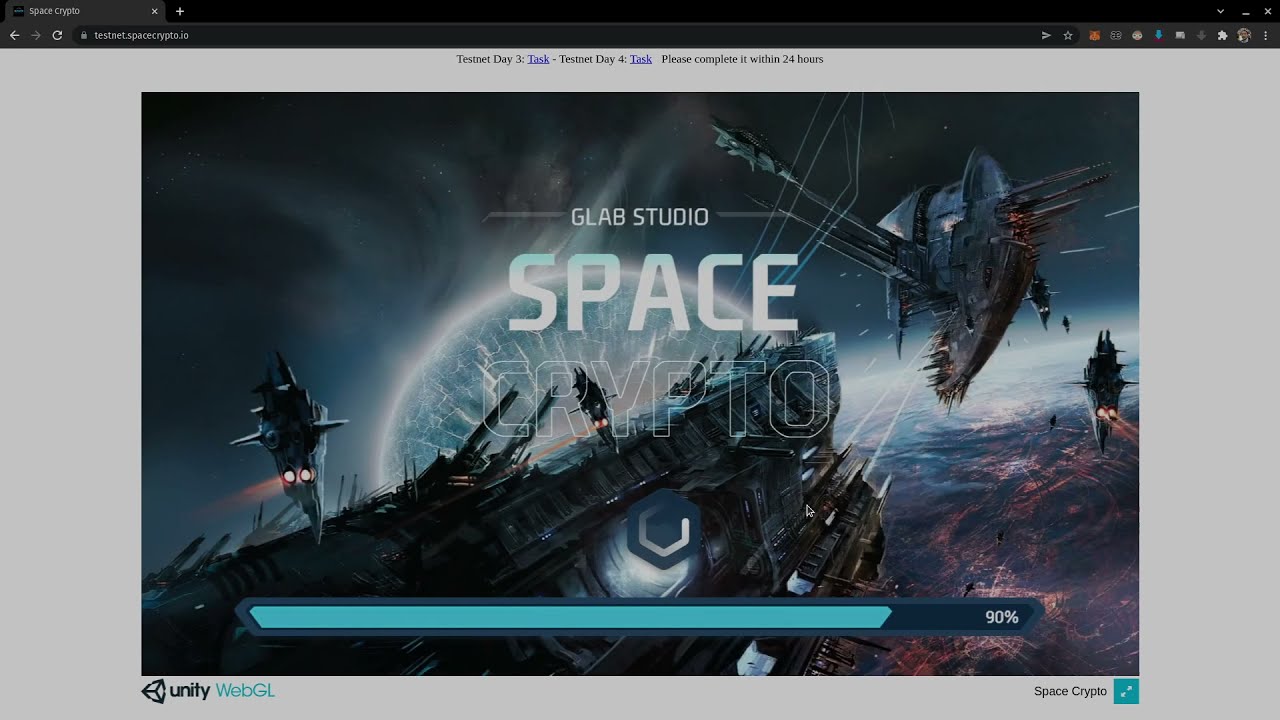Click the Unity WebGL logo
Viewport: 1280px width, 720px height.
click(x=208, y=691)
